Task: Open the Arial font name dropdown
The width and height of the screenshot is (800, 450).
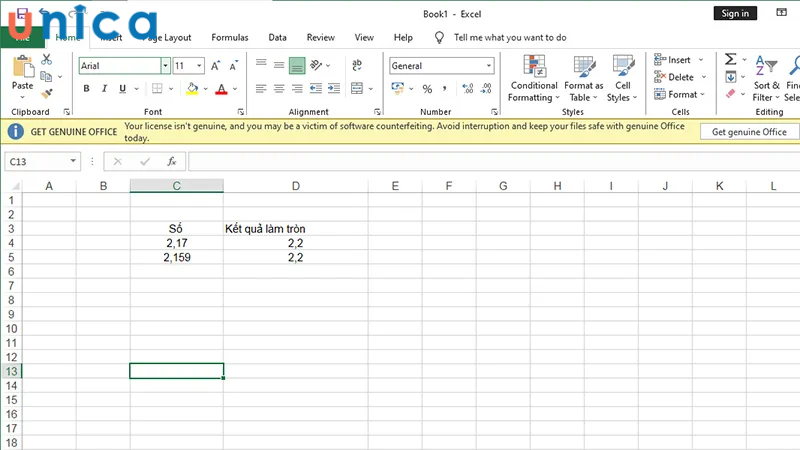Action: click(x=165, y=66)
